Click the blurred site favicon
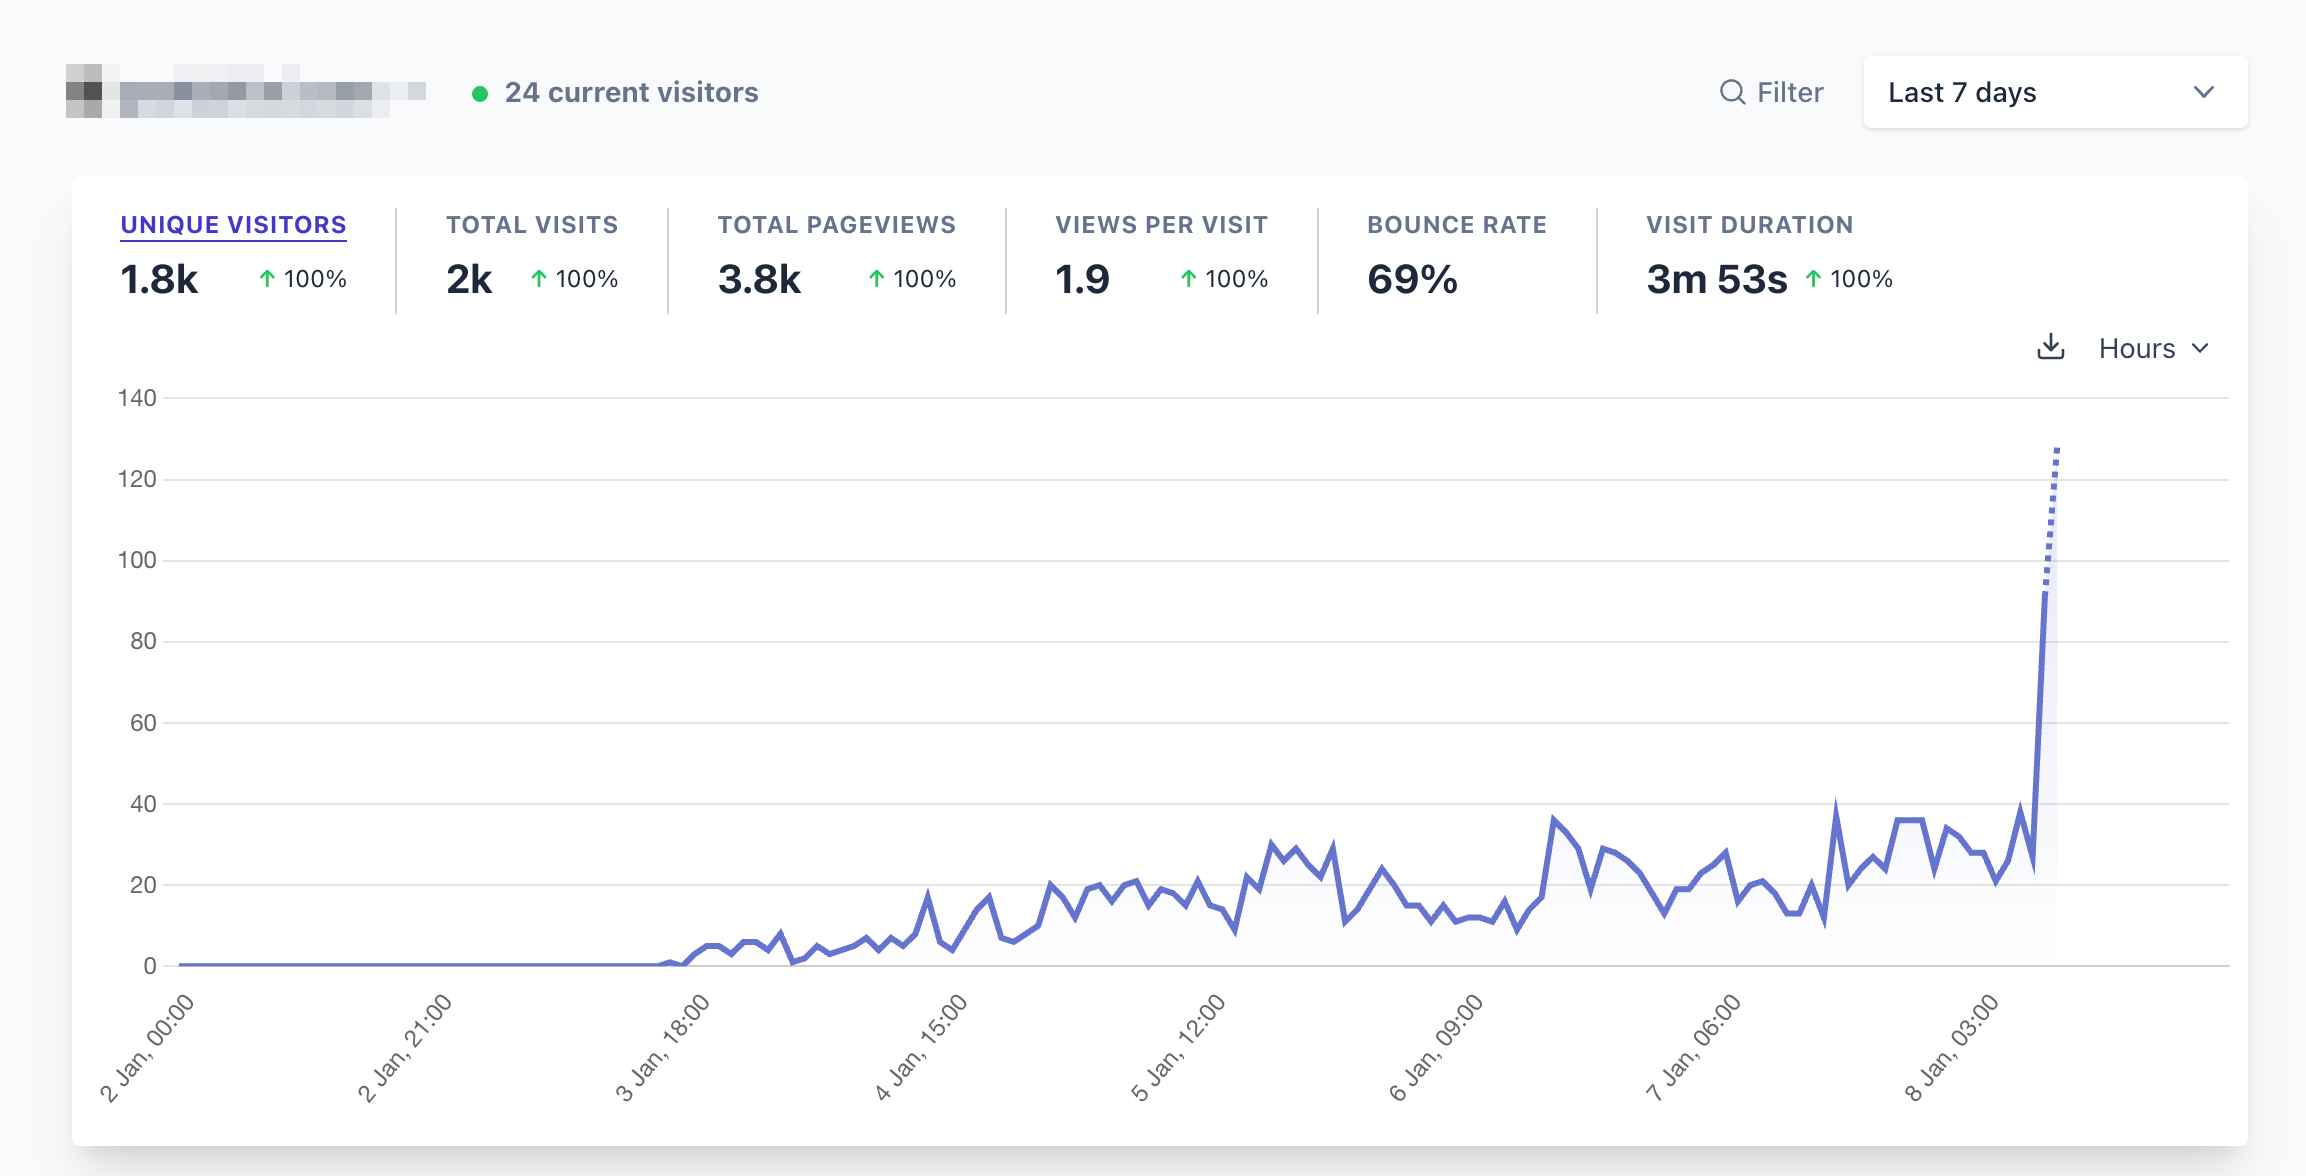2306x1176 pixels. tap(84, 91)
